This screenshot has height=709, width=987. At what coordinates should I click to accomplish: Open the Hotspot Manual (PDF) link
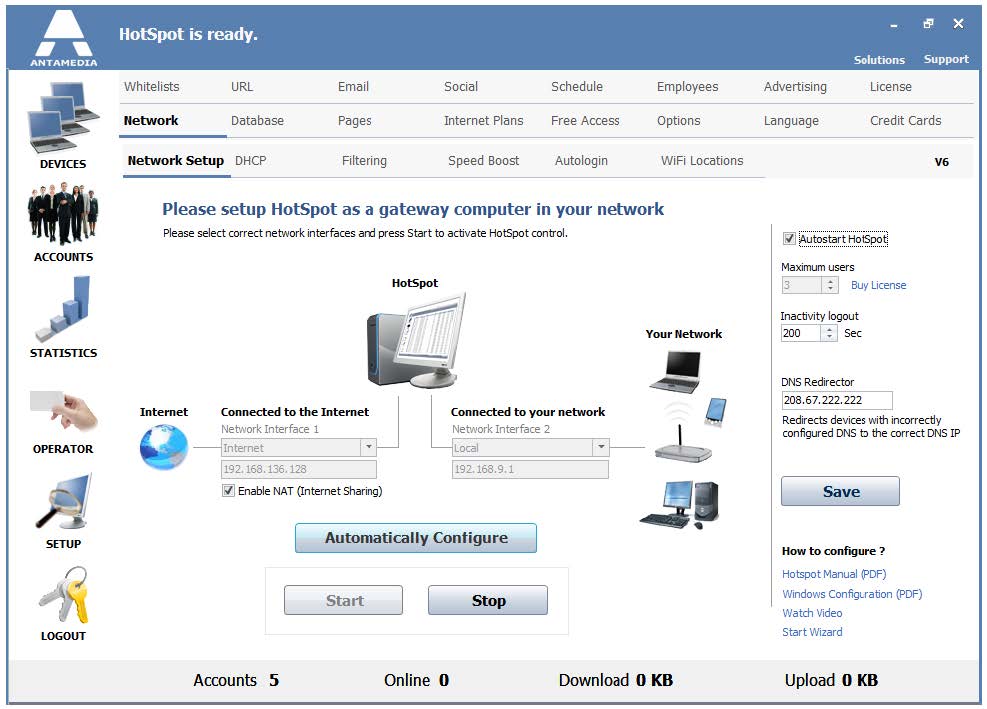click(834, 574)
